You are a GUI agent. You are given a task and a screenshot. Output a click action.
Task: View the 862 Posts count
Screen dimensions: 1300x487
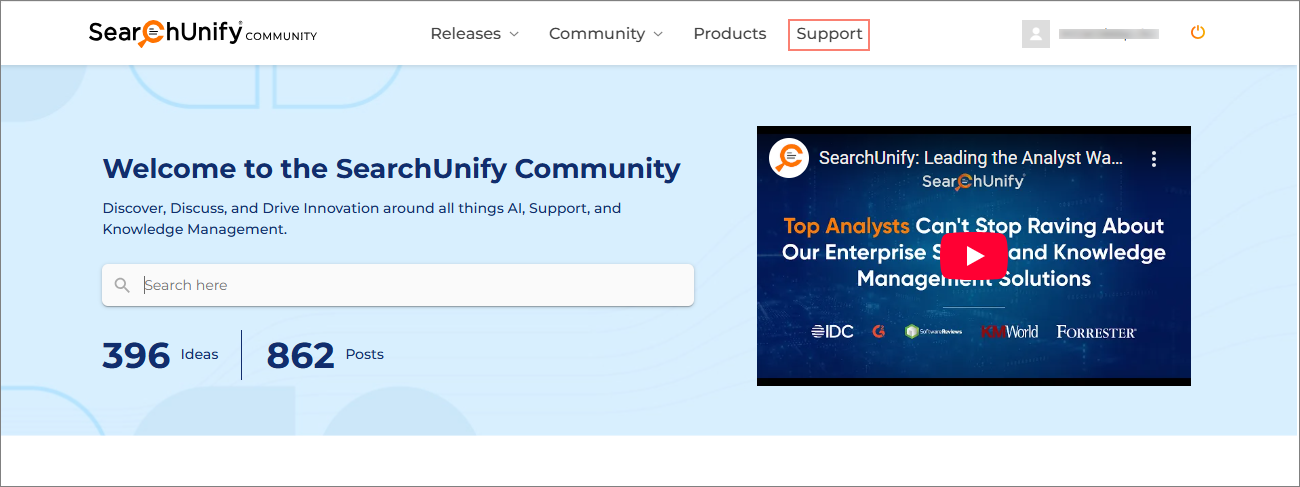click(x=325, y=355)
